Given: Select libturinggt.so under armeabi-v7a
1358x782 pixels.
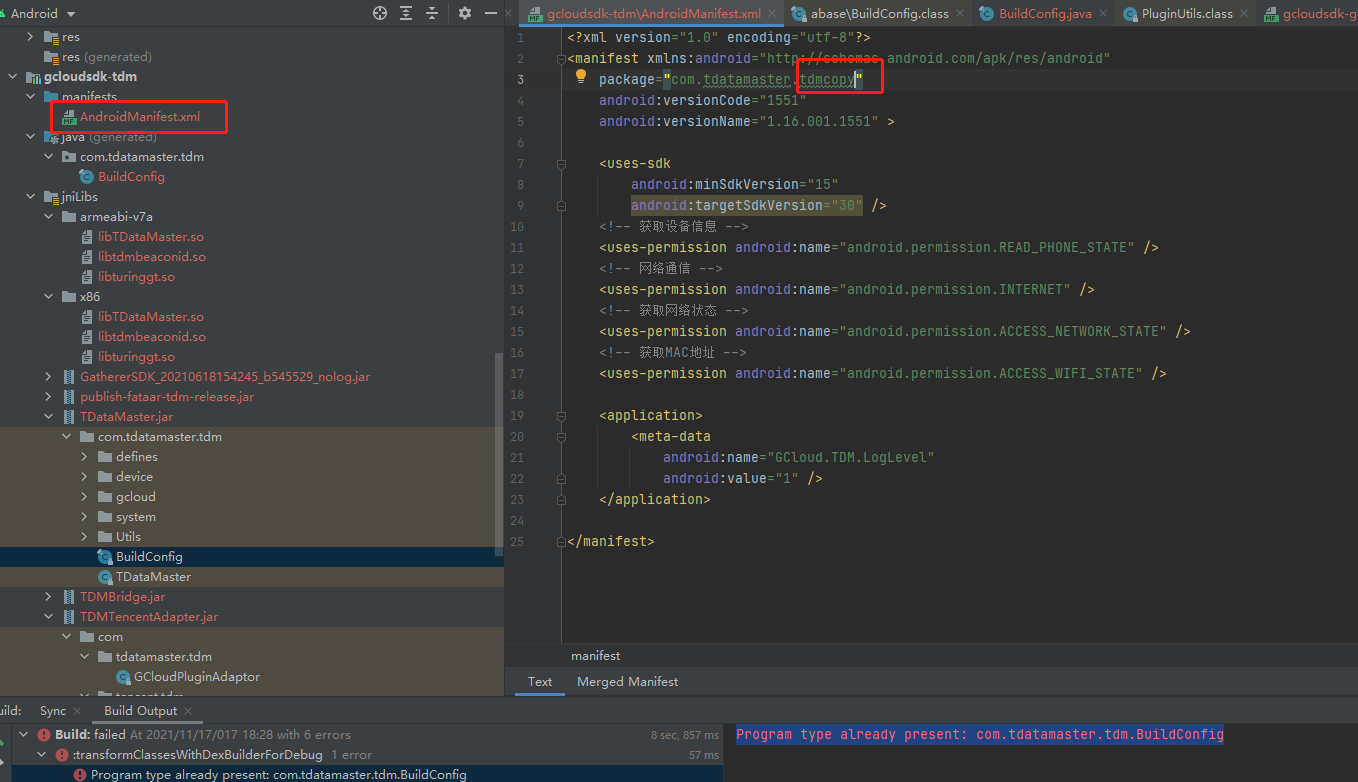Looking at the screenshot, I should (x=136, y=277).
